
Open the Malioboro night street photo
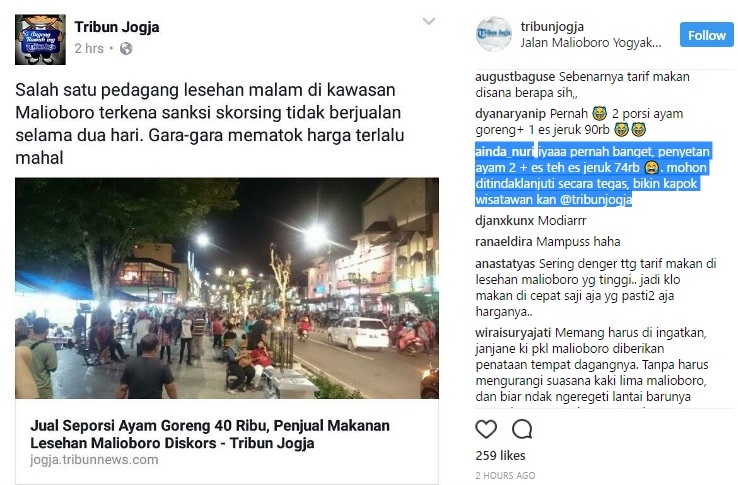227,288
